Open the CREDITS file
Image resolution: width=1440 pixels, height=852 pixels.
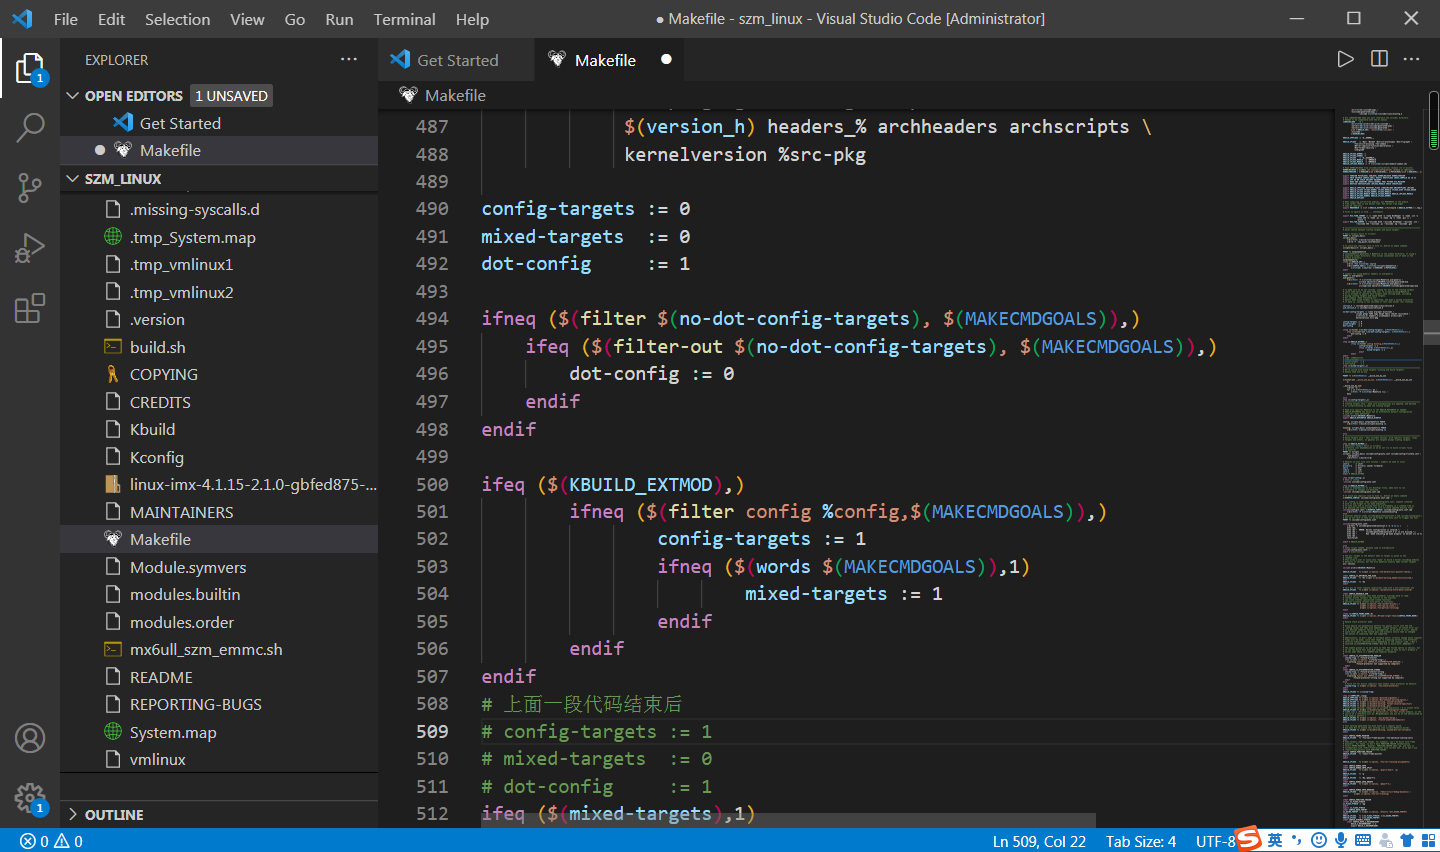(219, 402)
